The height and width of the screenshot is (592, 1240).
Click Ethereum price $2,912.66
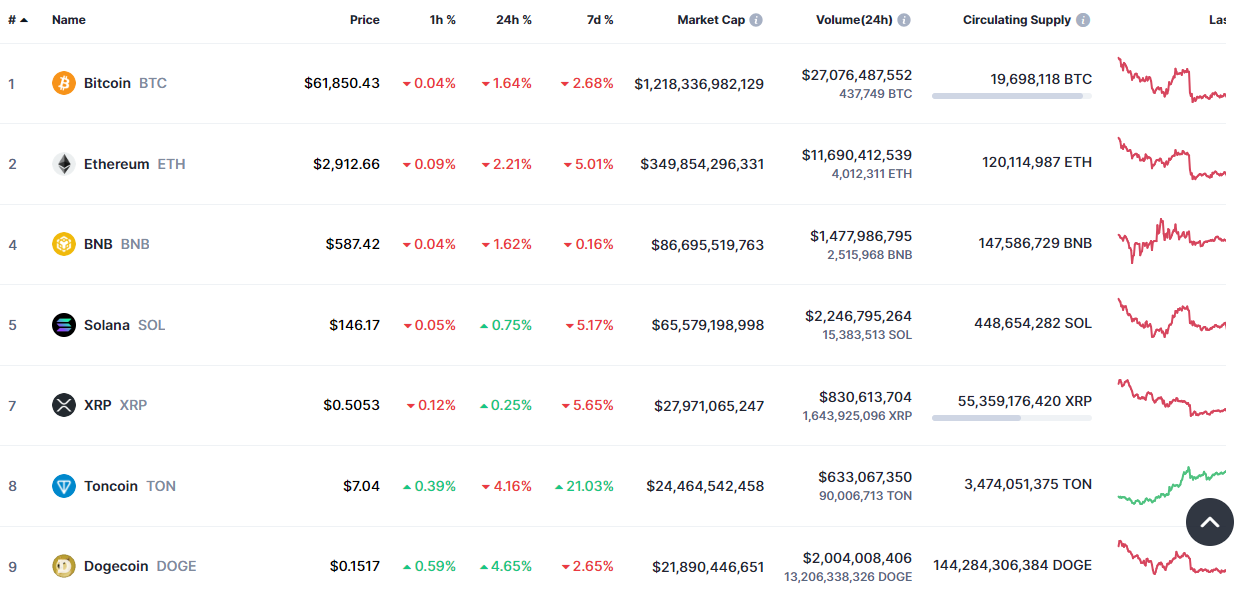(346, 164)
